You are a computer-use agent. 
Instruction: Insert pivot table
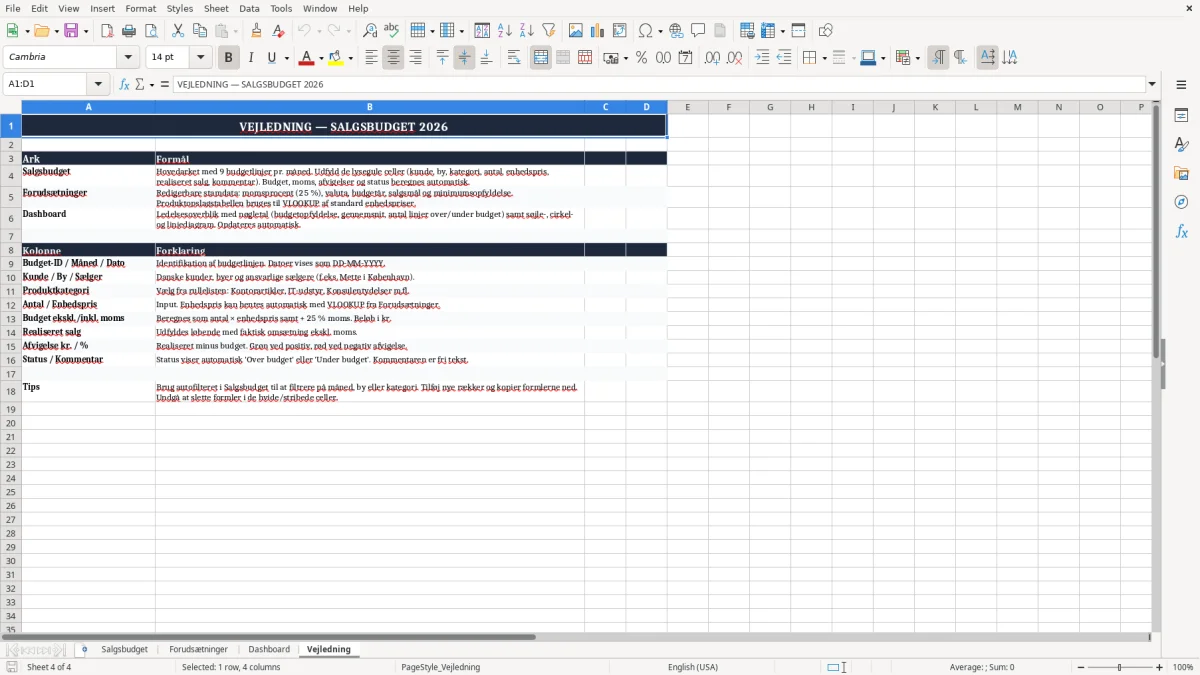(620, 31)
